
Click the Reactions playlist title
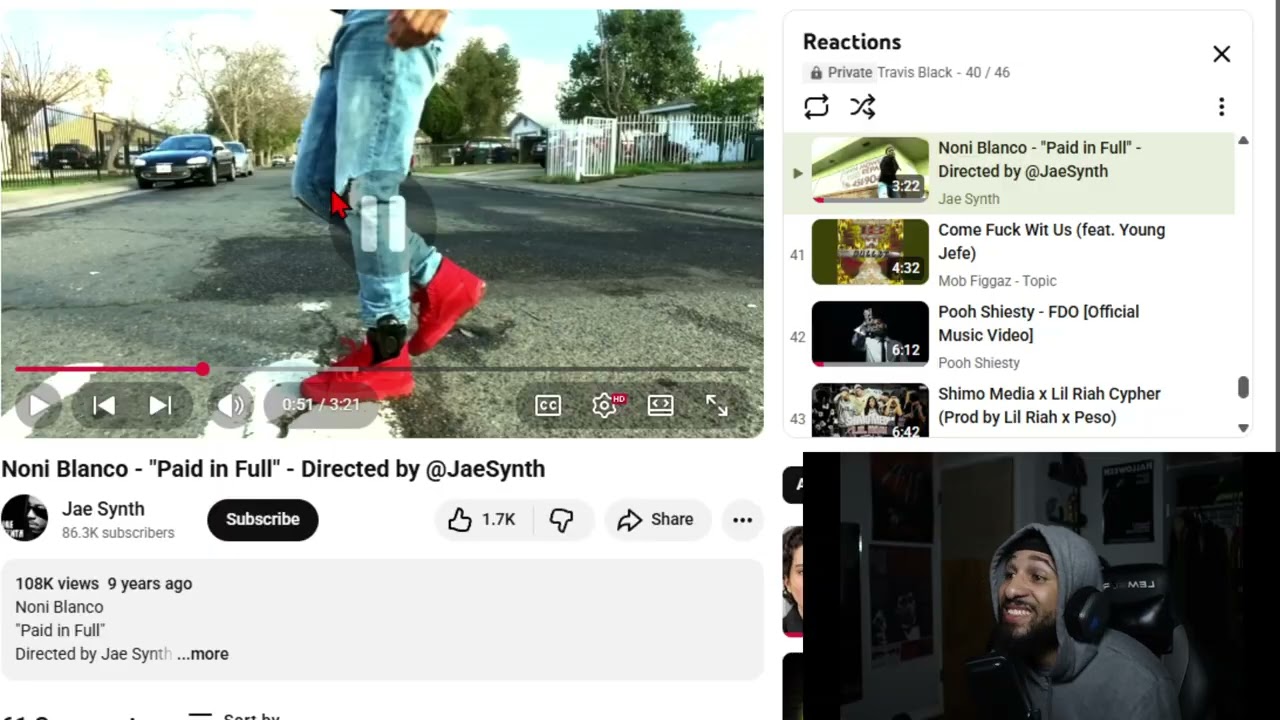[852, 42]
